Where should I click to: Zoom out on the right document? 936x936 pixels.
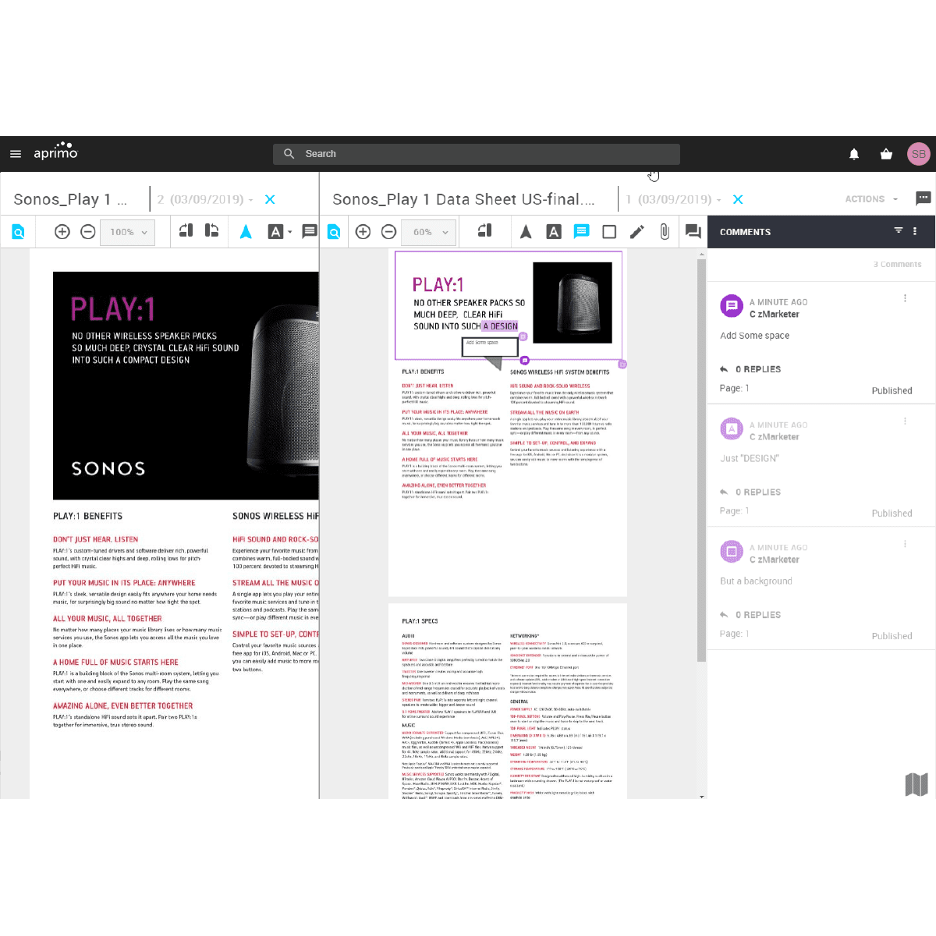(x=389, y=232)
